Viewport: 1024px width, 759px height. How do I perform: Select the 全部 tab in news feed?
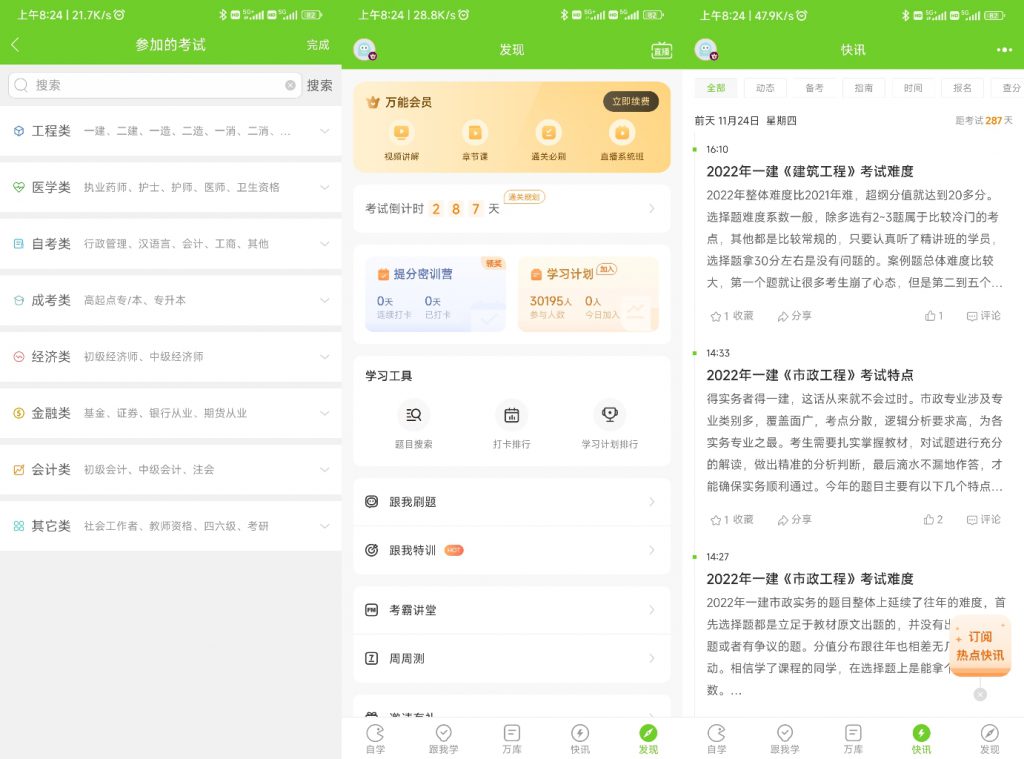coord(716,88)
